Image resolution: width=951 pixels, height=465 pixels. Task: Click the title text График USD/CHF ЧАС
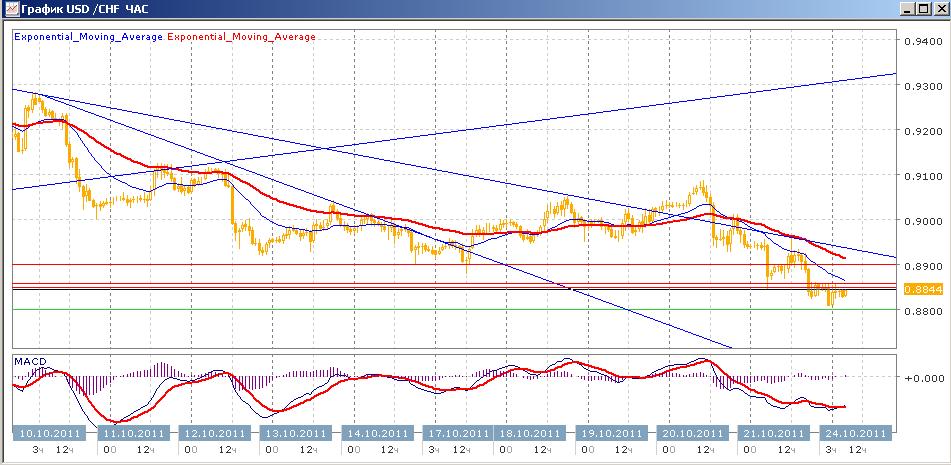tap(84, 9)
